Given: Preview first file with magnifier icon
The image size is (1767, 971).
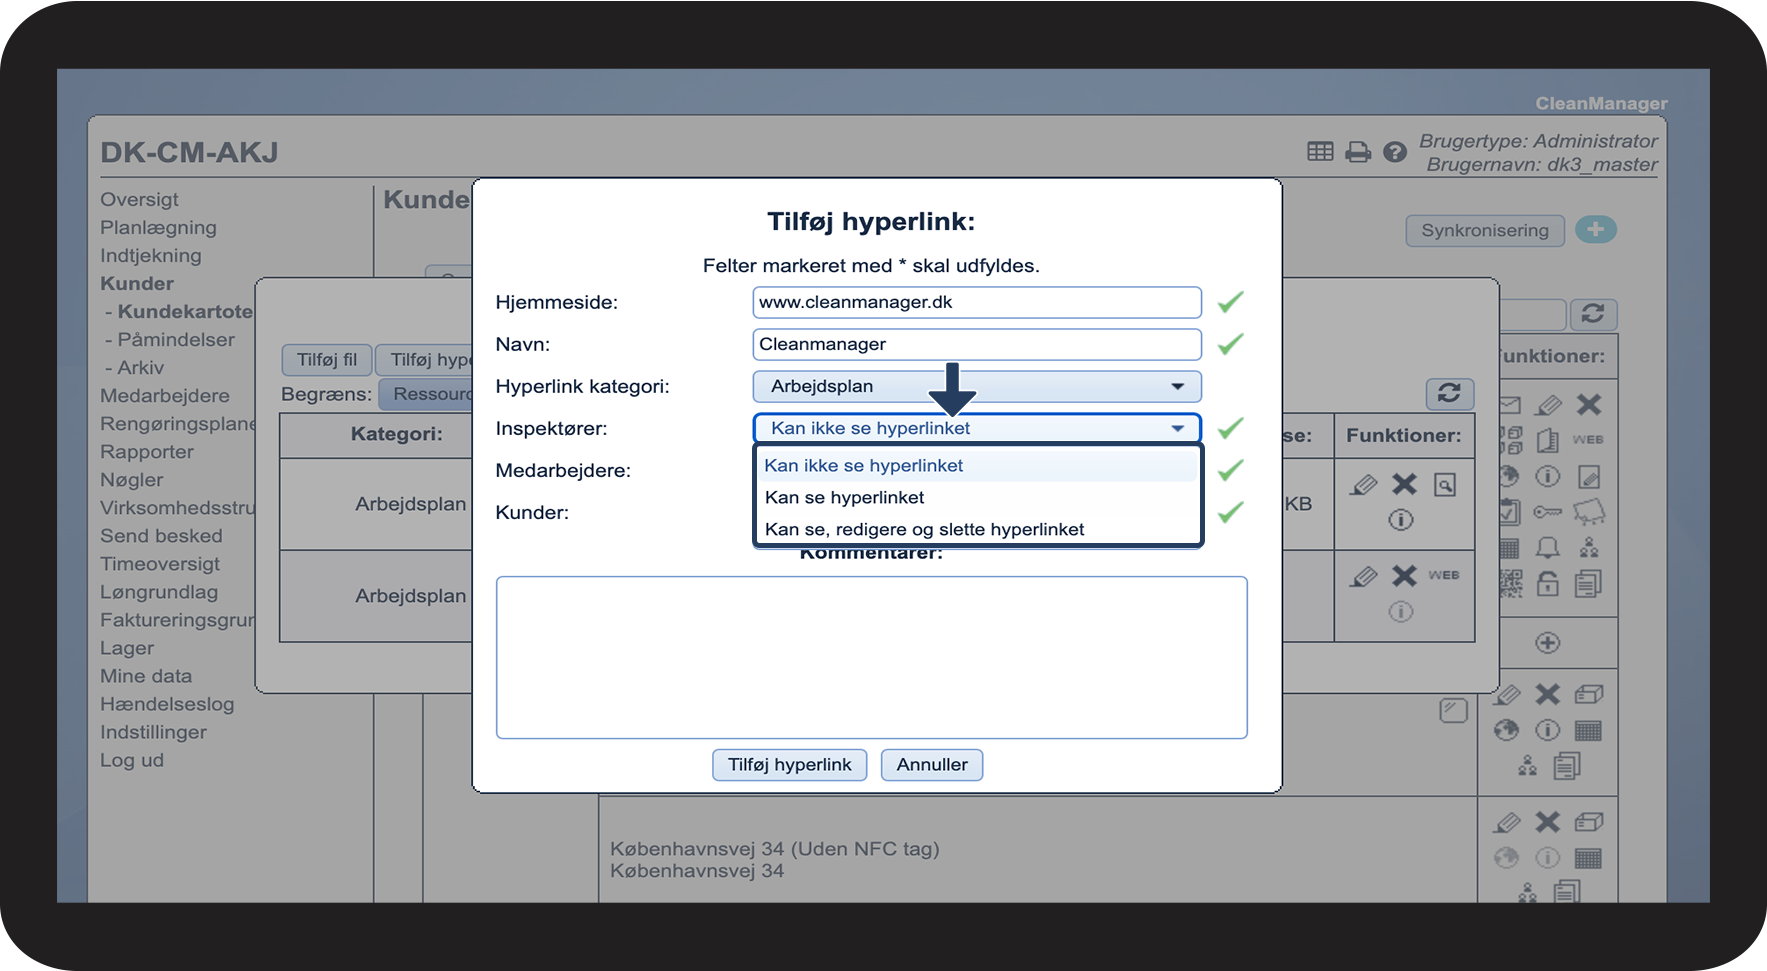Looking at the screenshot, I should (1444, 485).
